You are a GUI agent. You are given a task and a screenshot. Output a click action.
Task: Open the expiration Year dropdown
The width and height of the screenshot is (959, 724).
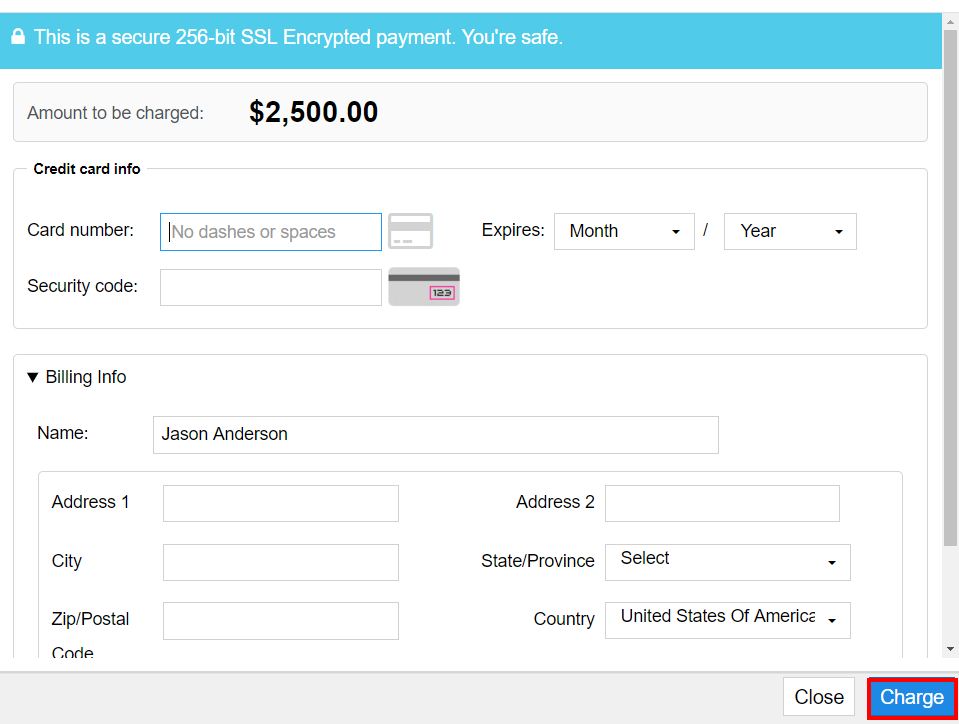point(790,231)
